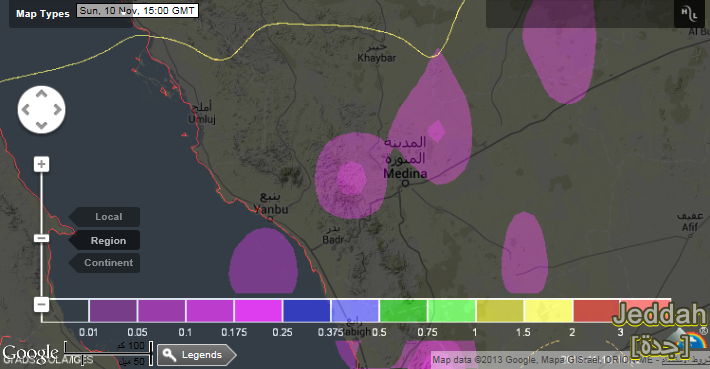
Task: Click the zoom slider handle
Action: (x=41, y=238)
